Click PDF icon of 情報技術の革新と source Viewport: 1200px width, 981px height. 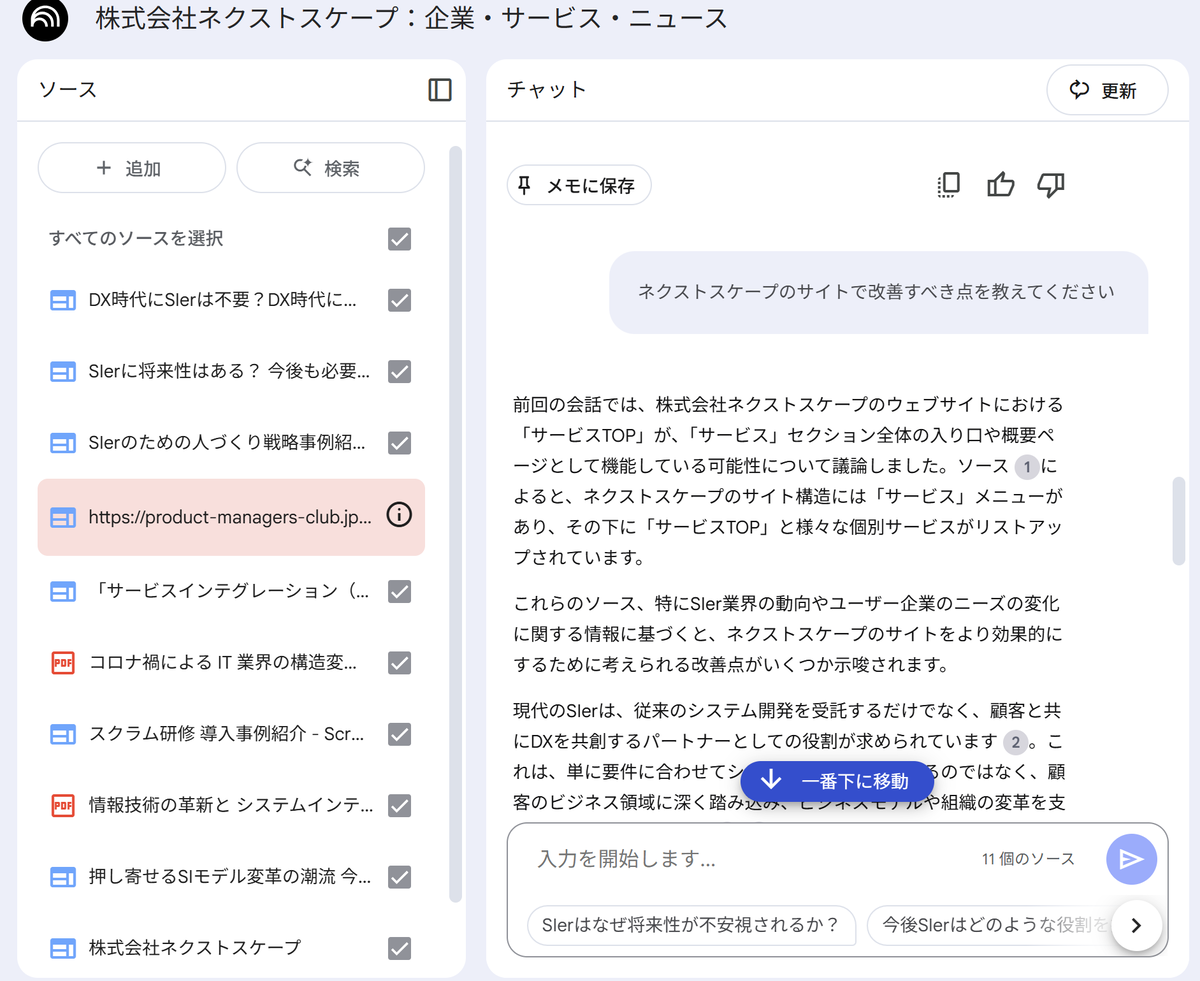pyautogui.click(x=63, y=805)
